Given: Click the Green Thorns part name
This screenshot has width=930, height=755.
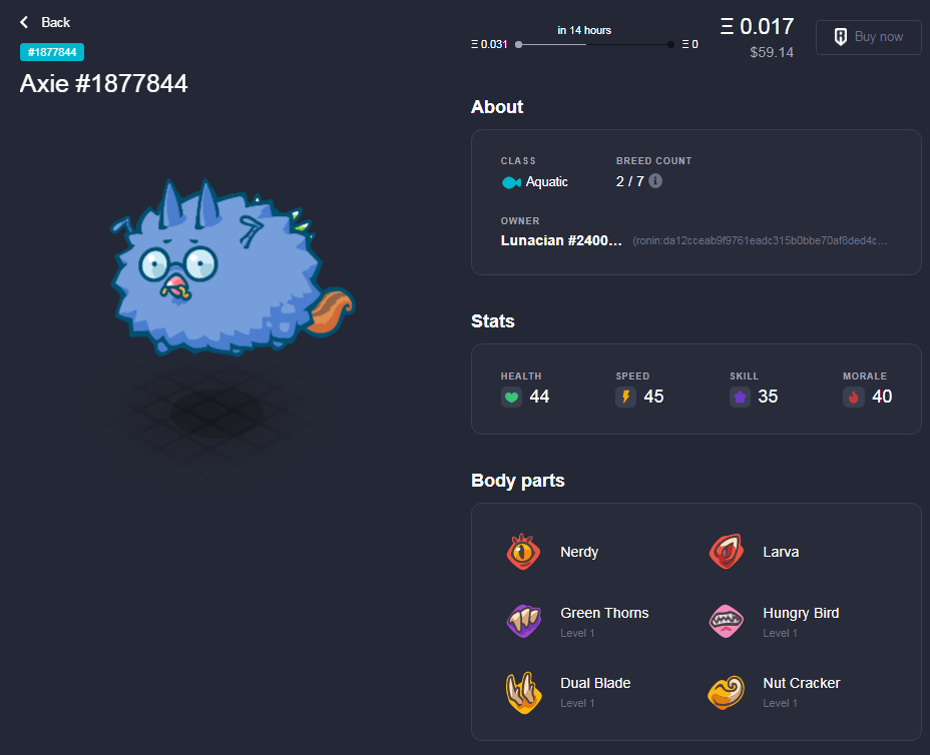Looking at the screenshot, I should tap(604, 613).
